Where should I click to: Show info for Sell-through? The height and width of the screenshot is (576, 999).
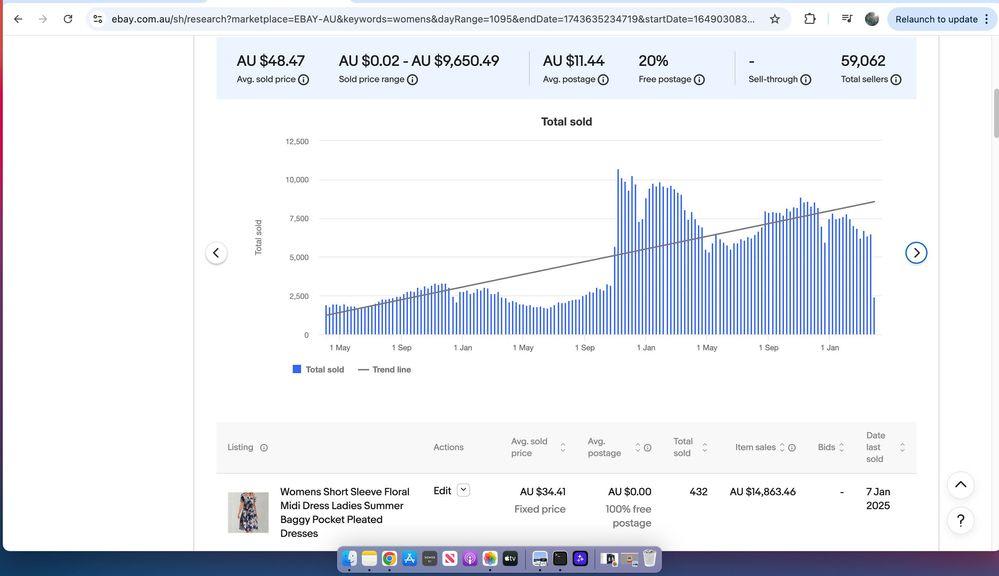tap(806, 80)
